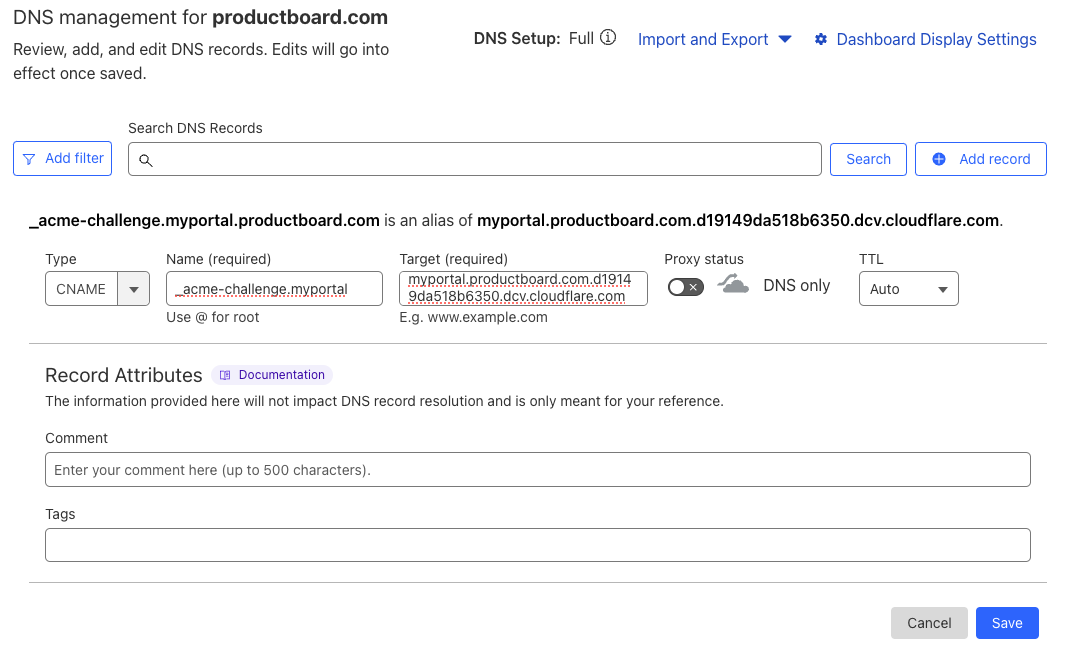1066x649 pixels.
Task: Open the CNAME record type dropdown
Action: point(97,289)
